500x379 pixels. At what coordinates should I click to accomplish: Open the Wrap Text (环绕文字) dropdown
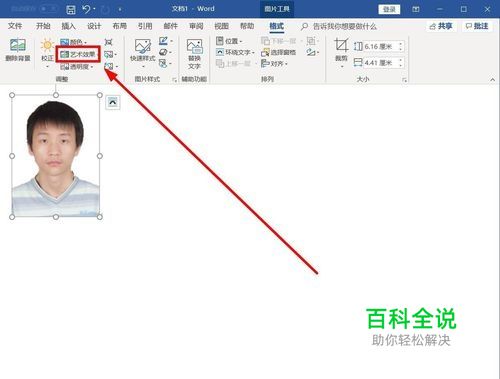[235, 52]
